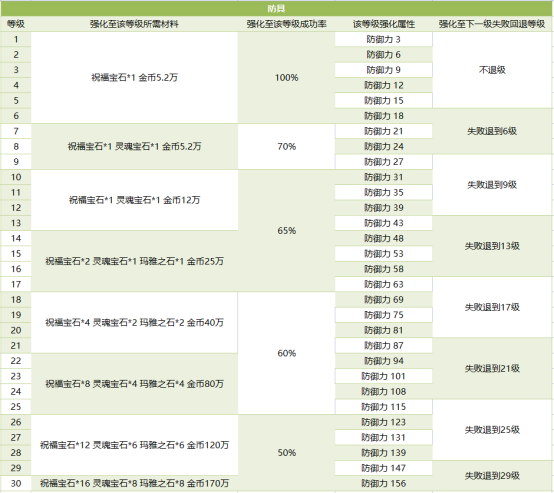Viewport: 554px width, 493px height.
Task: Select the level 1 row number cell
Action: click(x=16, y=39)
